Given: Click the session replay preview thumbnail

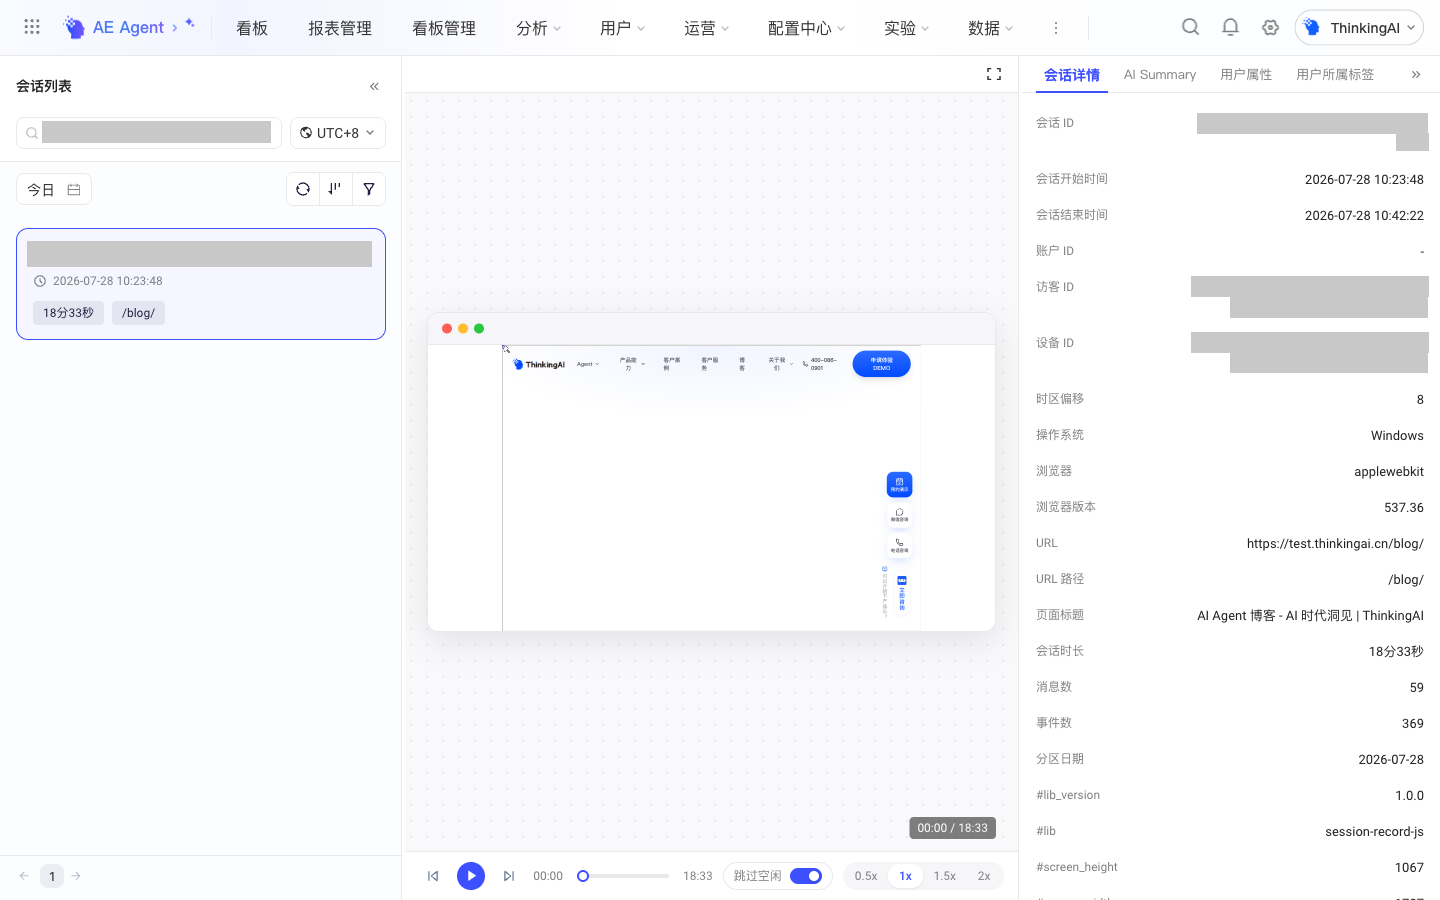Looking at the screenshot, I should click(x=711, y=472).
